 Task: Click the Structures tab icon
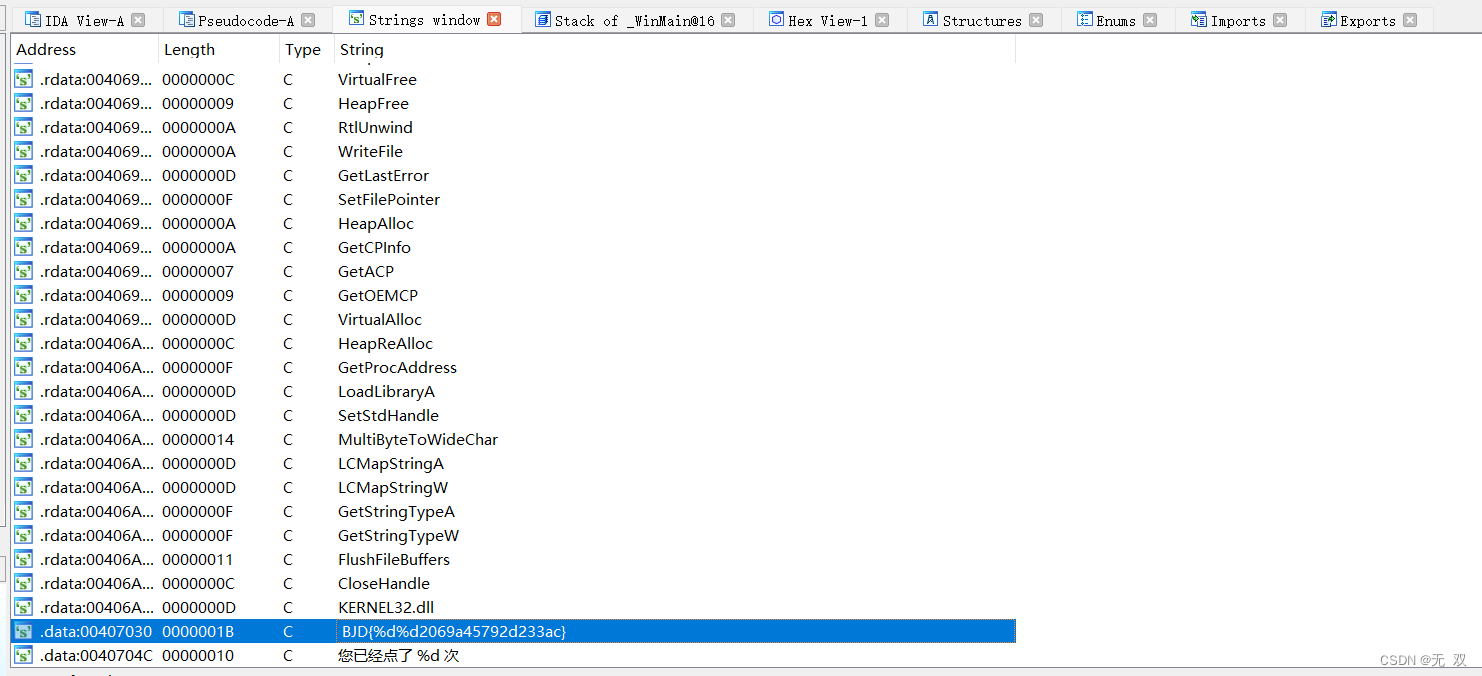pyautogui.click(x=932, y=18)
